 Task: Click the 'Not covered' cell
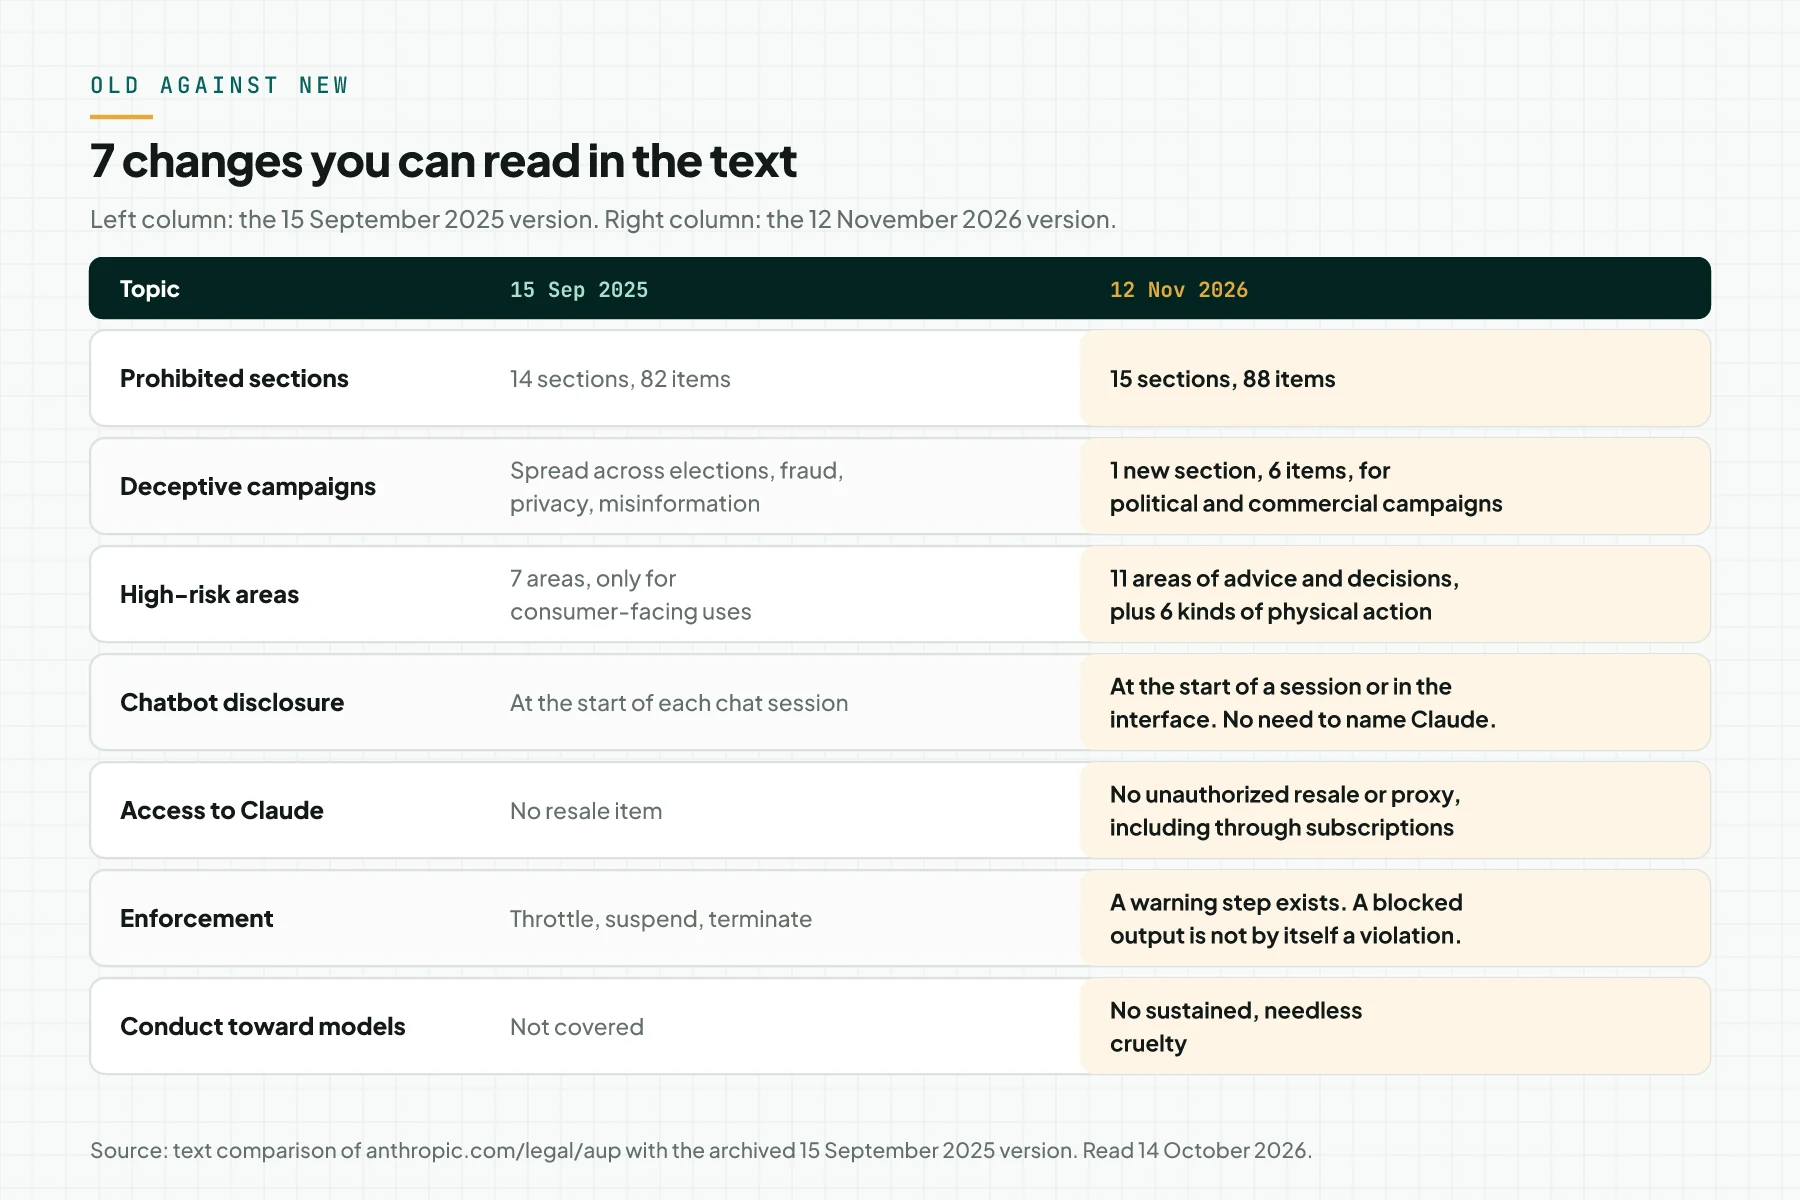coord(577,1027)
